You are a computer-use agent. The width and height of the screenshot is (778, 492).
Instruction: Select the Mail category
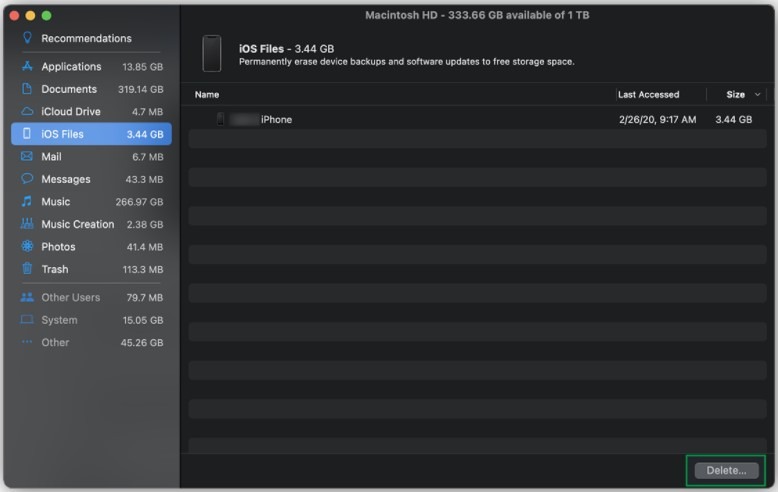[x=51, y=157]
